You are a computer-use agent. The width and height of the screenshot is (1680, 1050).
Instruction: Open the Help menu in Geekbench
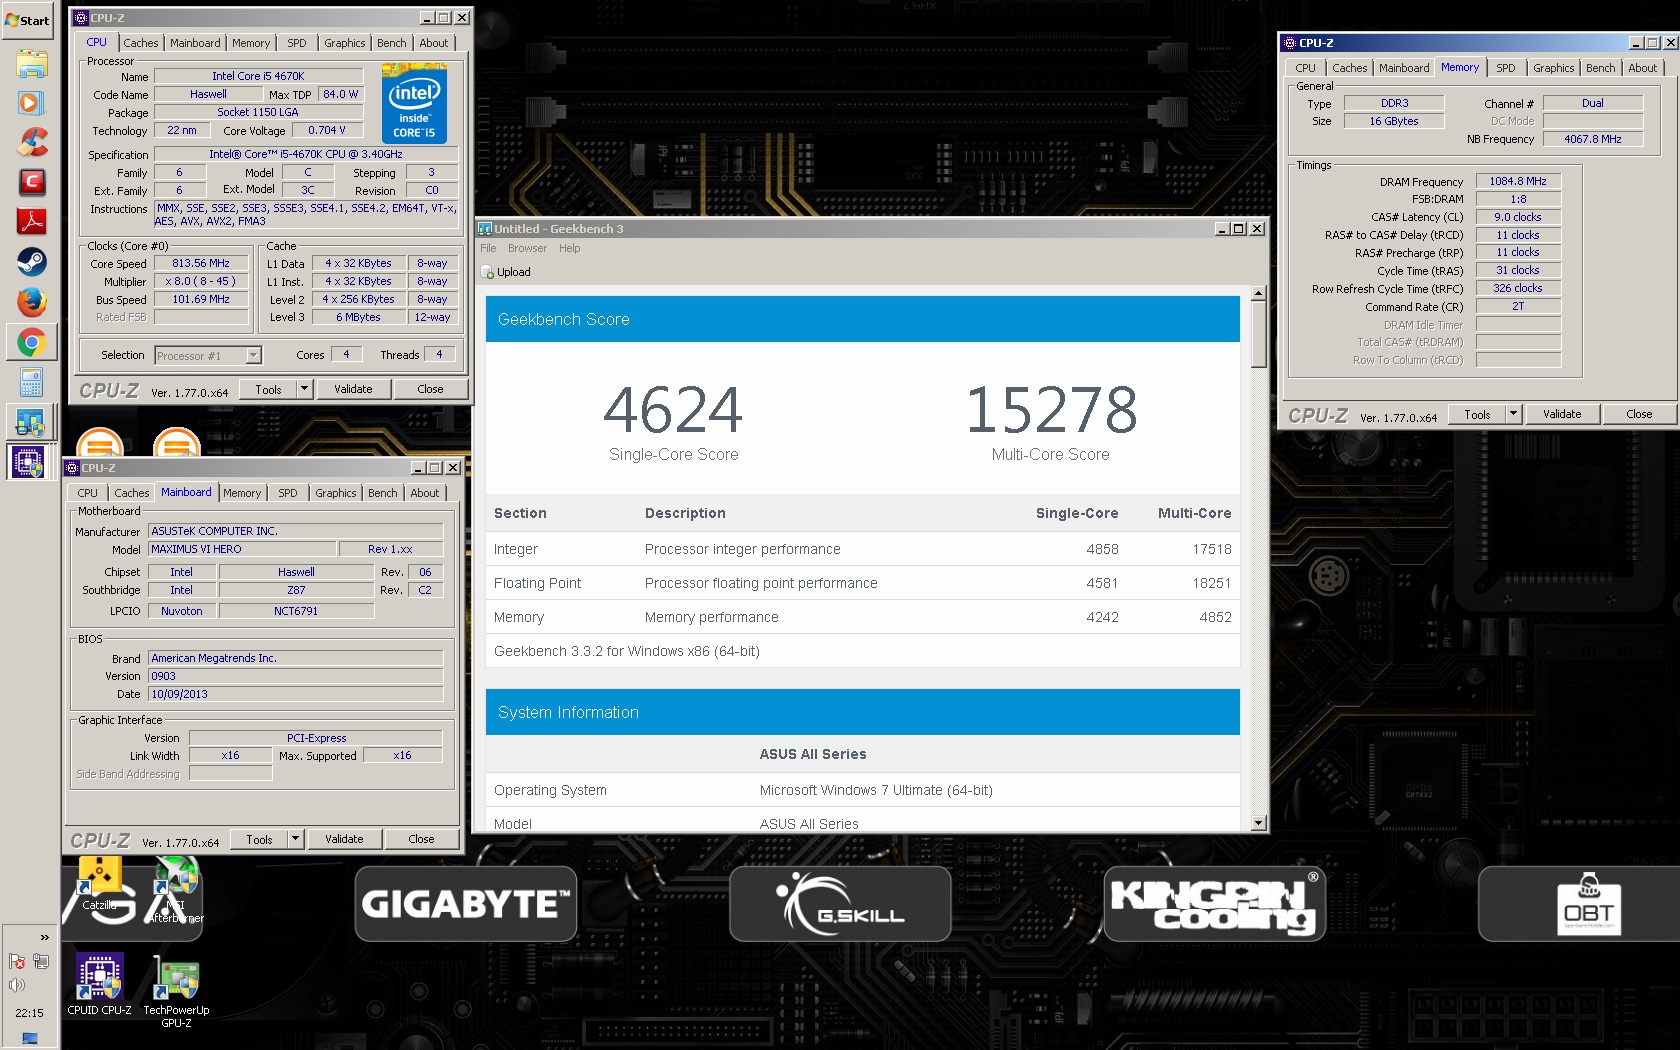point(569,248)
